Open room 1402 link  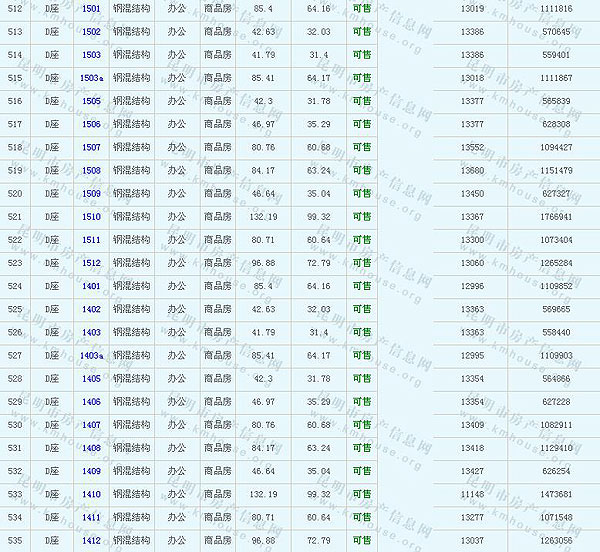tap(91, 309)
